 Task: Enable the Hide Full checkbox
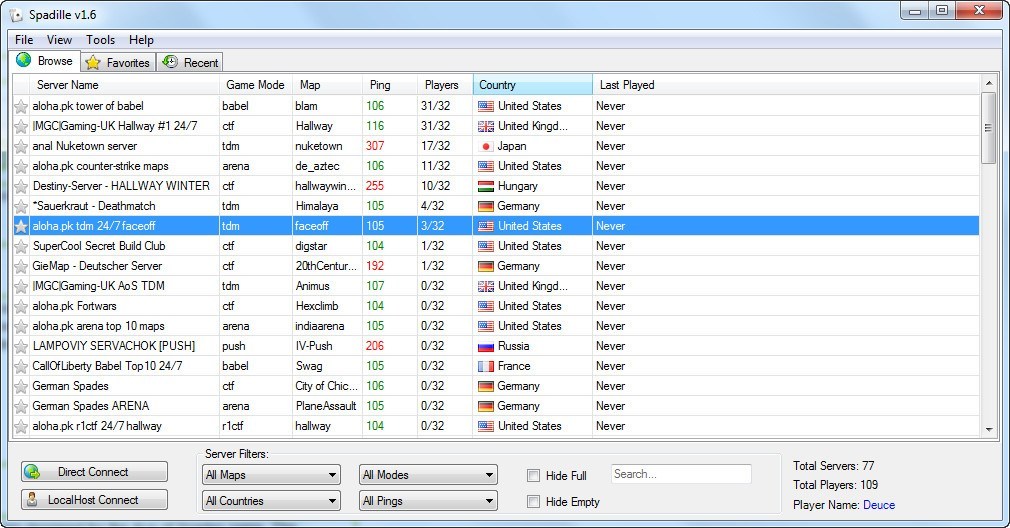pyautogui.click(x=533, y=475)
